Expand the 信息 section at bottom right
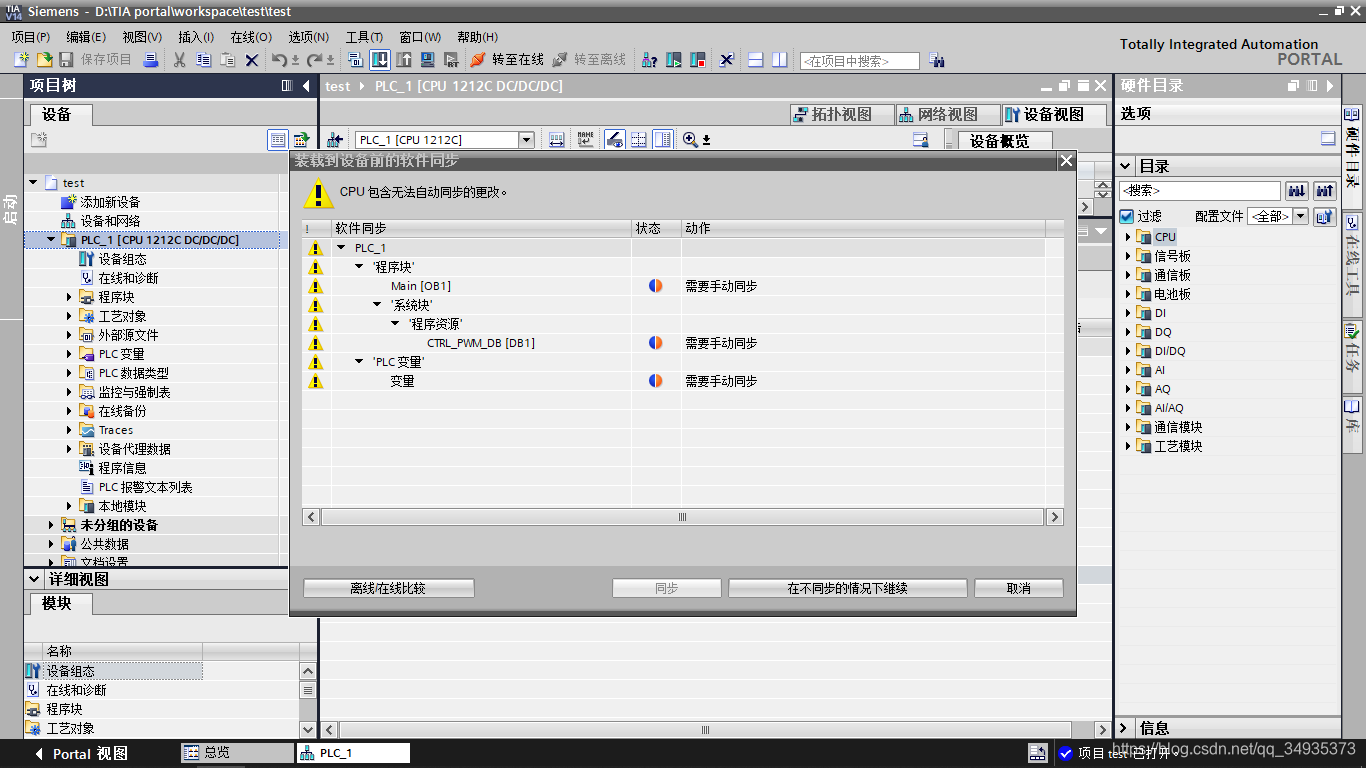The height and width of the screenshot is (768, 1366). [x=1125, y=728]
